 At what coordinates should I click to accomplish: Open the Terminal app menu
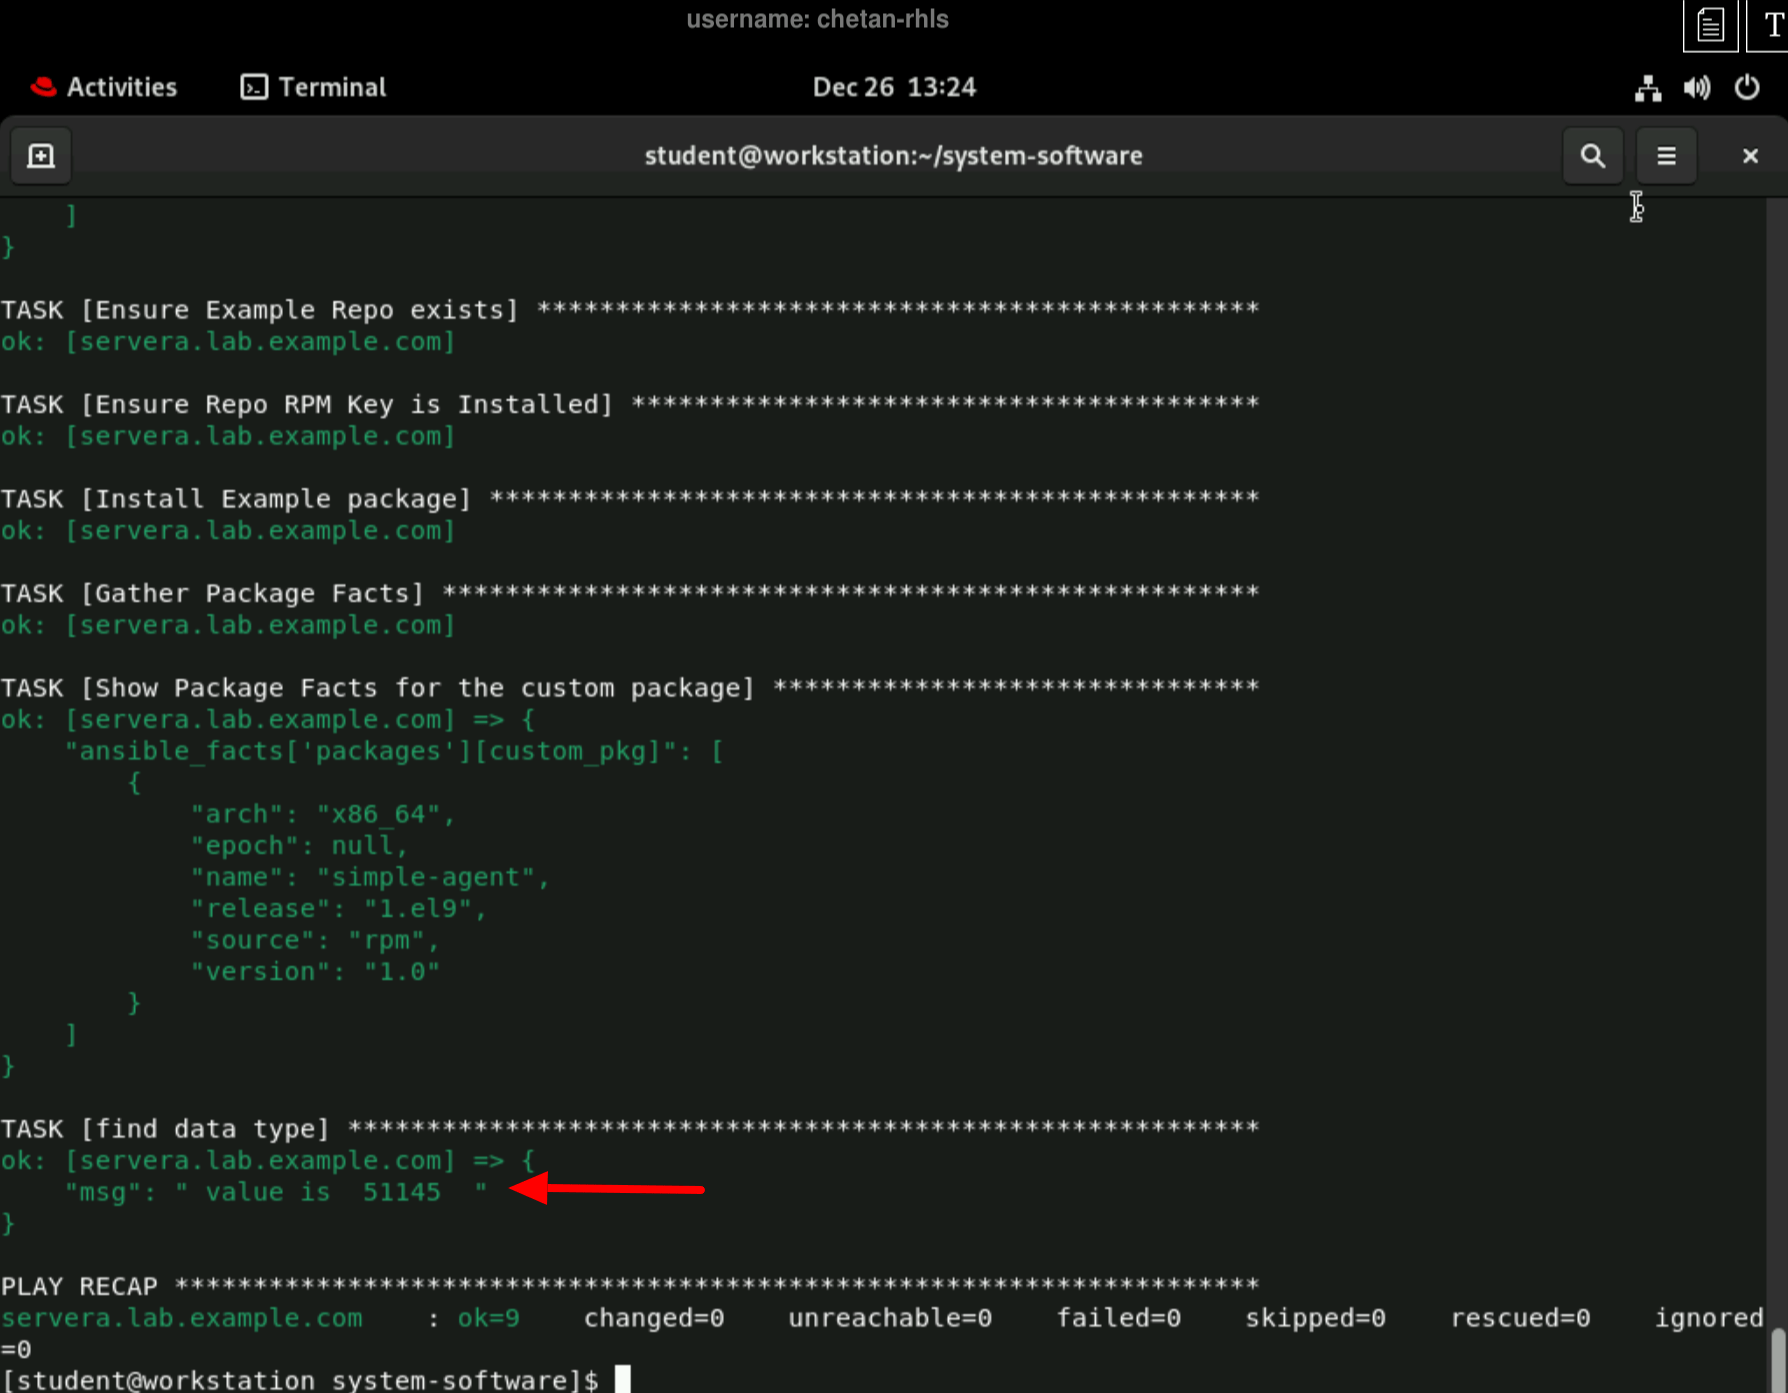[313, 87]
